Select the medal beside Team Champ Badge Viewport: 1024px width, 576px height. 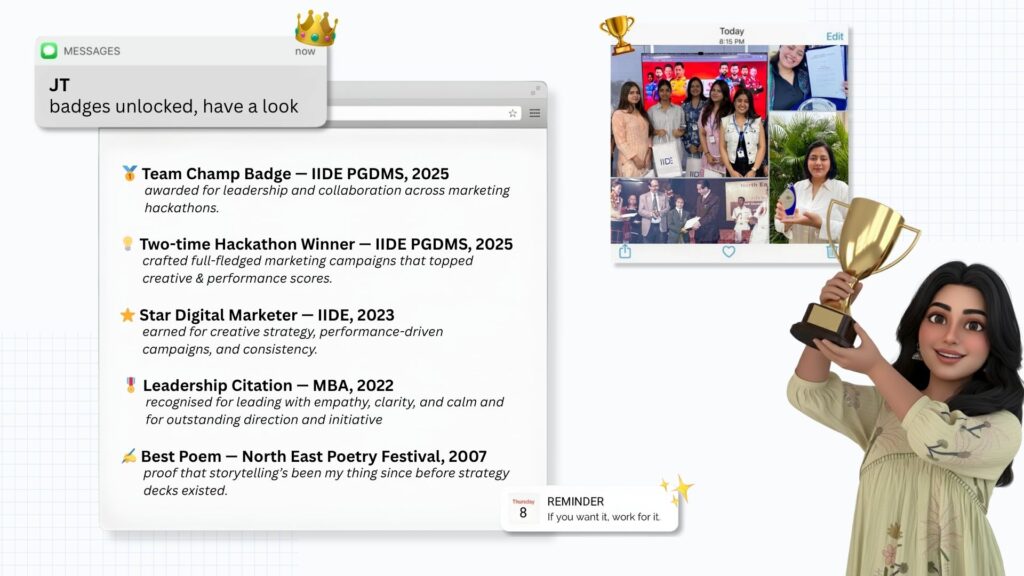click(x=130, y=174)
